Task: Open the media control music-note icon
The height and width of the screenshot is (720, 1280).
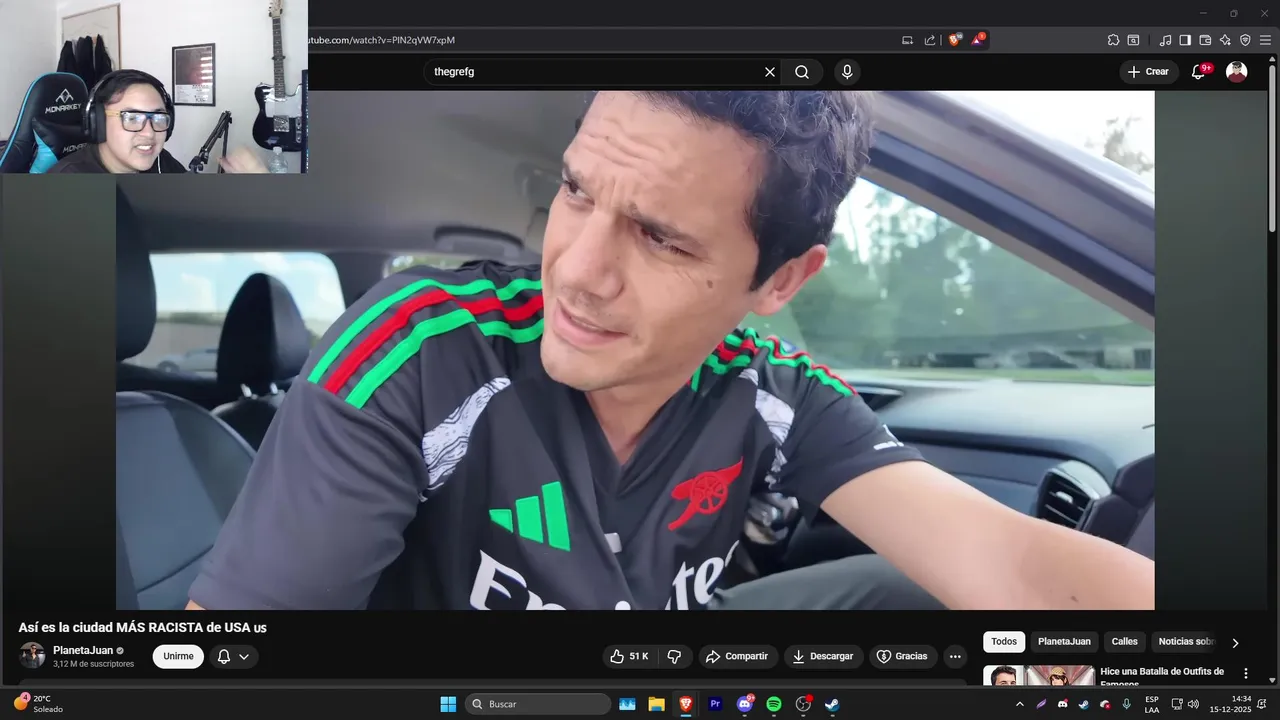Action: [x=1165, y=40]
